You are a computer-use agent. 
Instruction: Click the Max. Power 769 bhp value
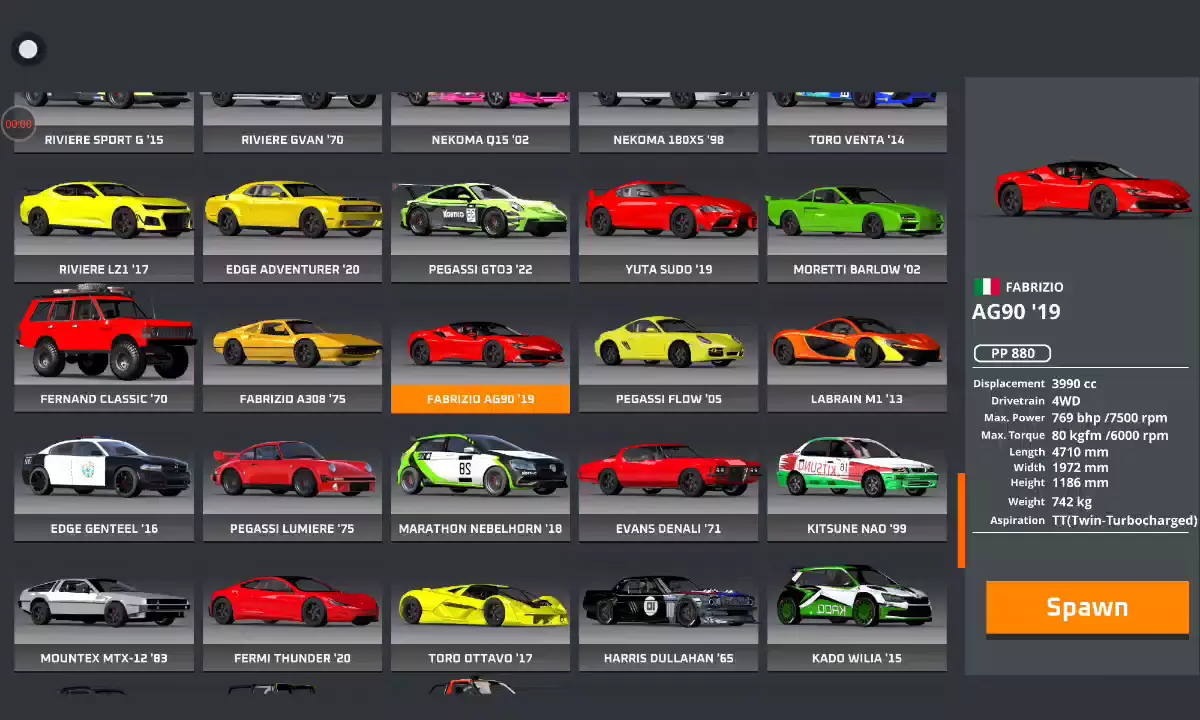click(x=1109, y=418)
